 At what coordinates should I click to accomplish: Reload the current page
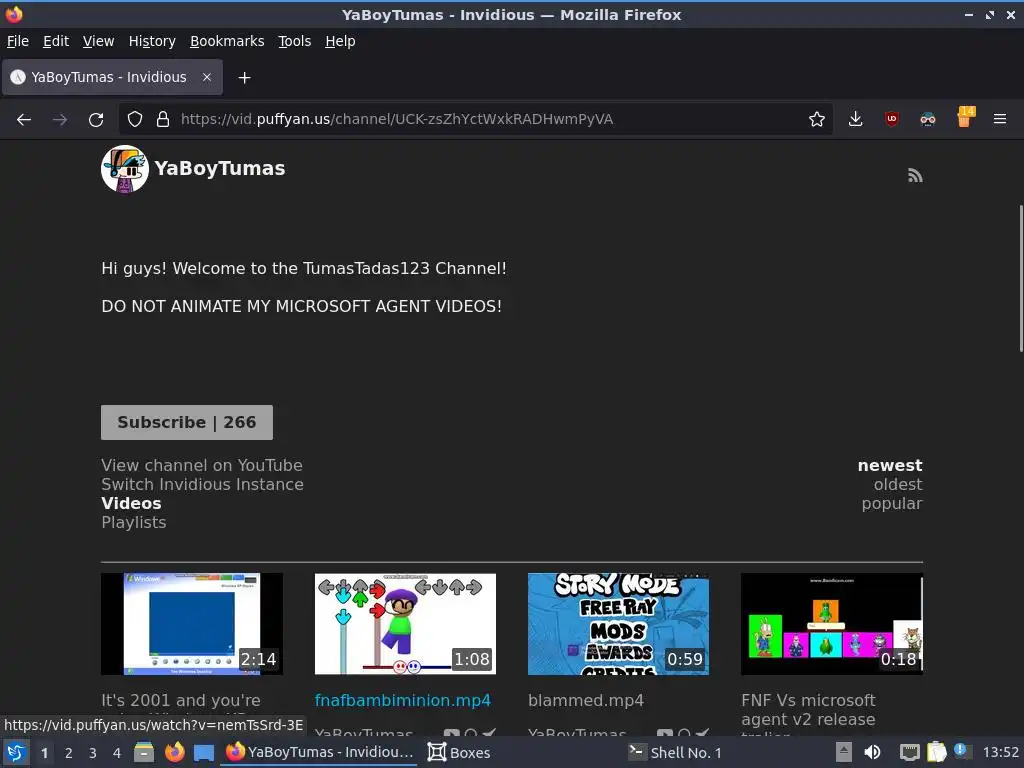96,120
